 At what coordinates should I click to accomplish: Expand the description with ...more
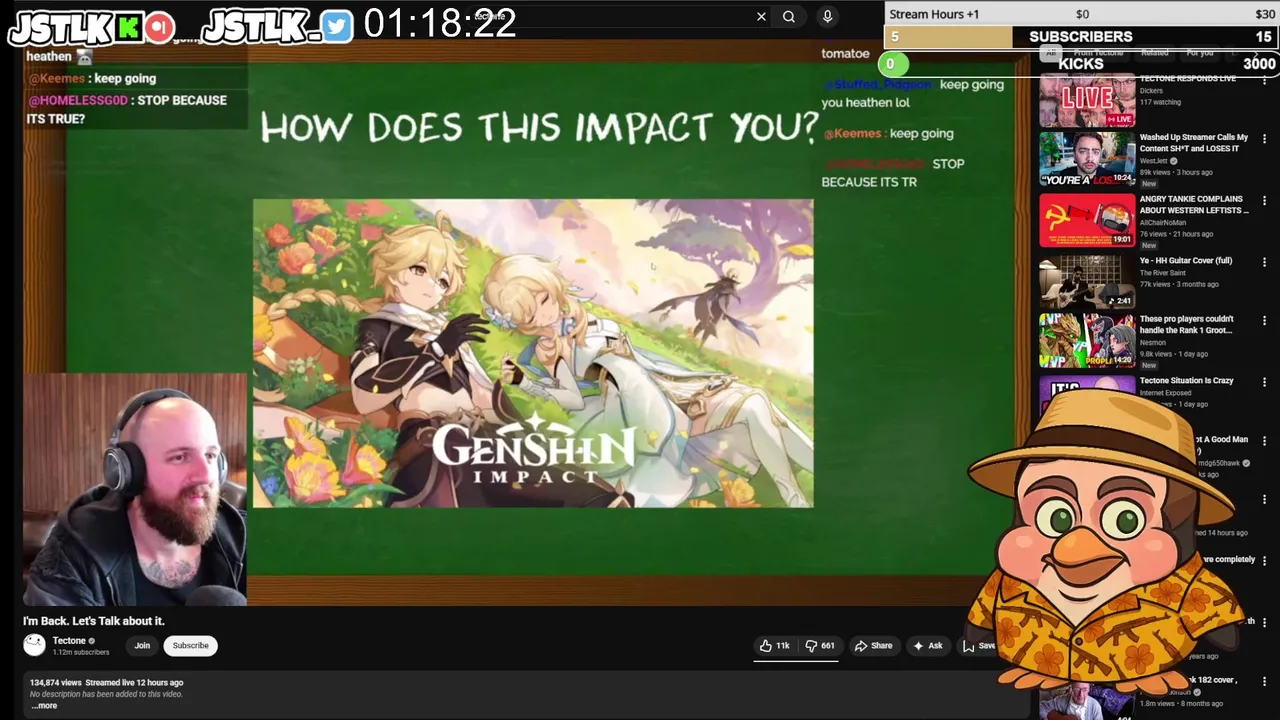coord(44,705)
